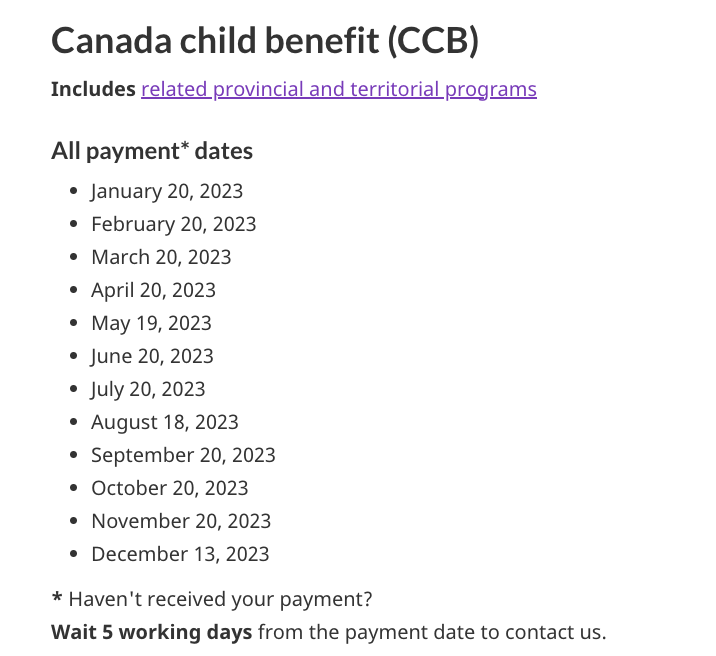Click the bold Wait 5 working days text
The height and width of the screenshot is (656, 716).
click(151, 632)
